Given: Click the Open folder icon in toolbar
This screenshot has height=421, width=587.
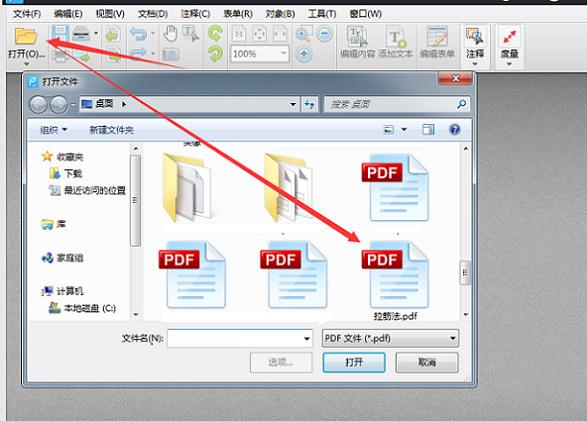Looking at the screenshot, I should click(x=26, y=36).
